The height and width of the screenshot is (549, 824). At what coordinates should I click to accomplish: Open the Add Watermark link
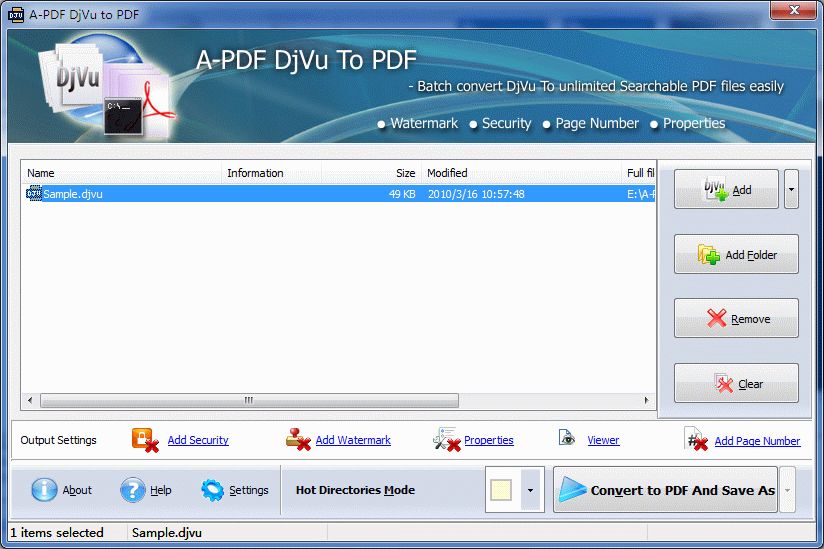click(353, 440)
